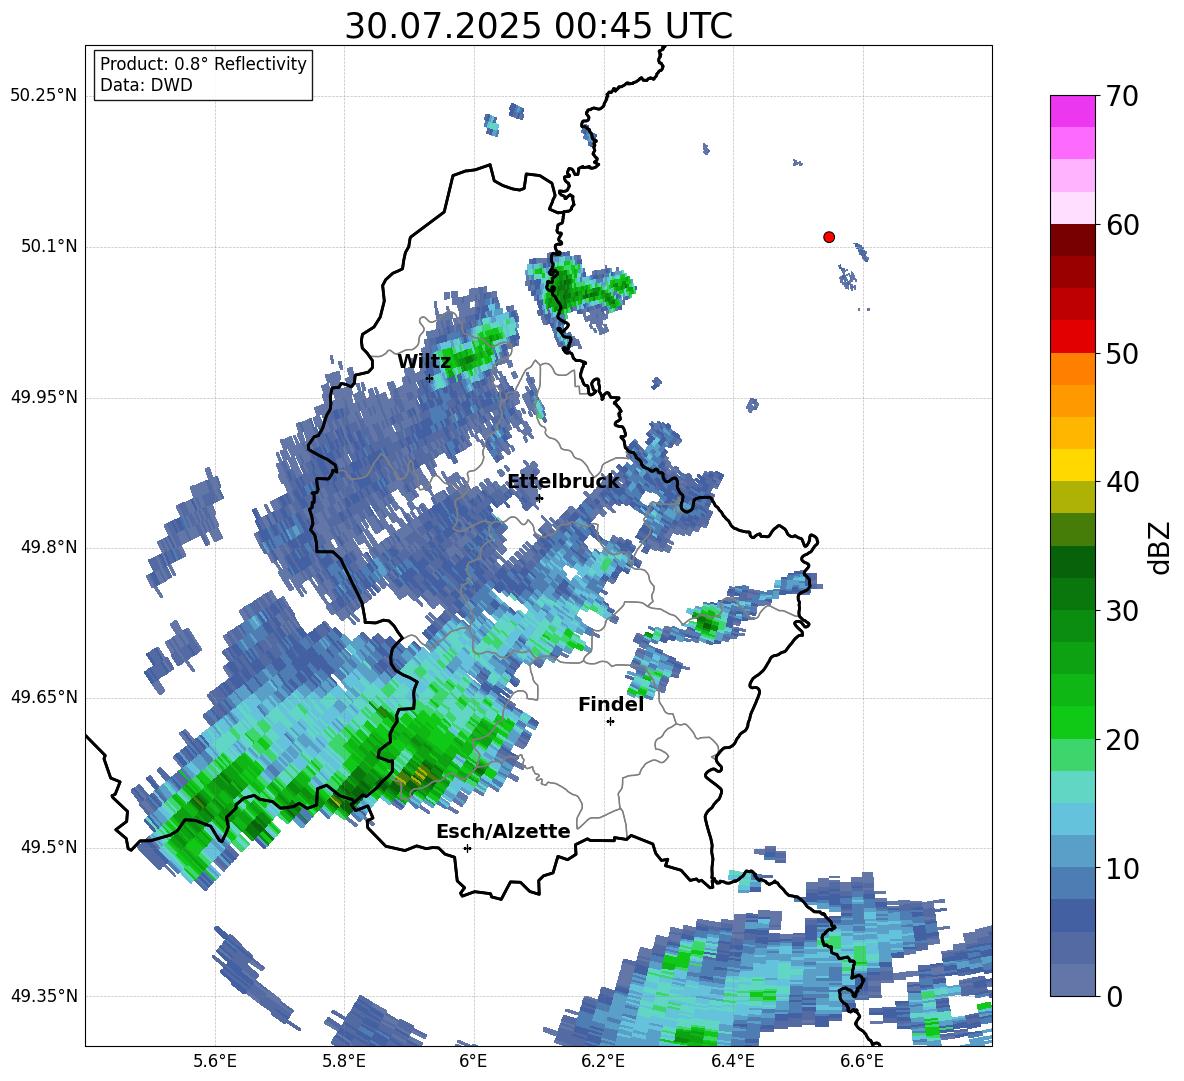This screenshot has height=1081, width=1184.
Task: Click the Ettelbruck location cross marker
Action: pyautogui.click(x=538, y=498)
